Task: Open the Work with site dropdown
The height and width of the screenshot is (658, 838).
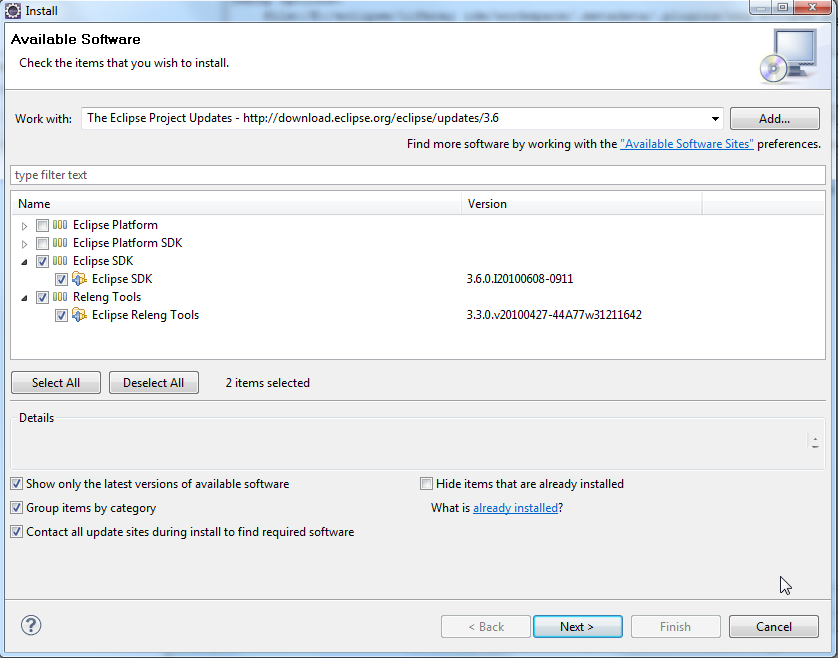Action: [715, 118]
